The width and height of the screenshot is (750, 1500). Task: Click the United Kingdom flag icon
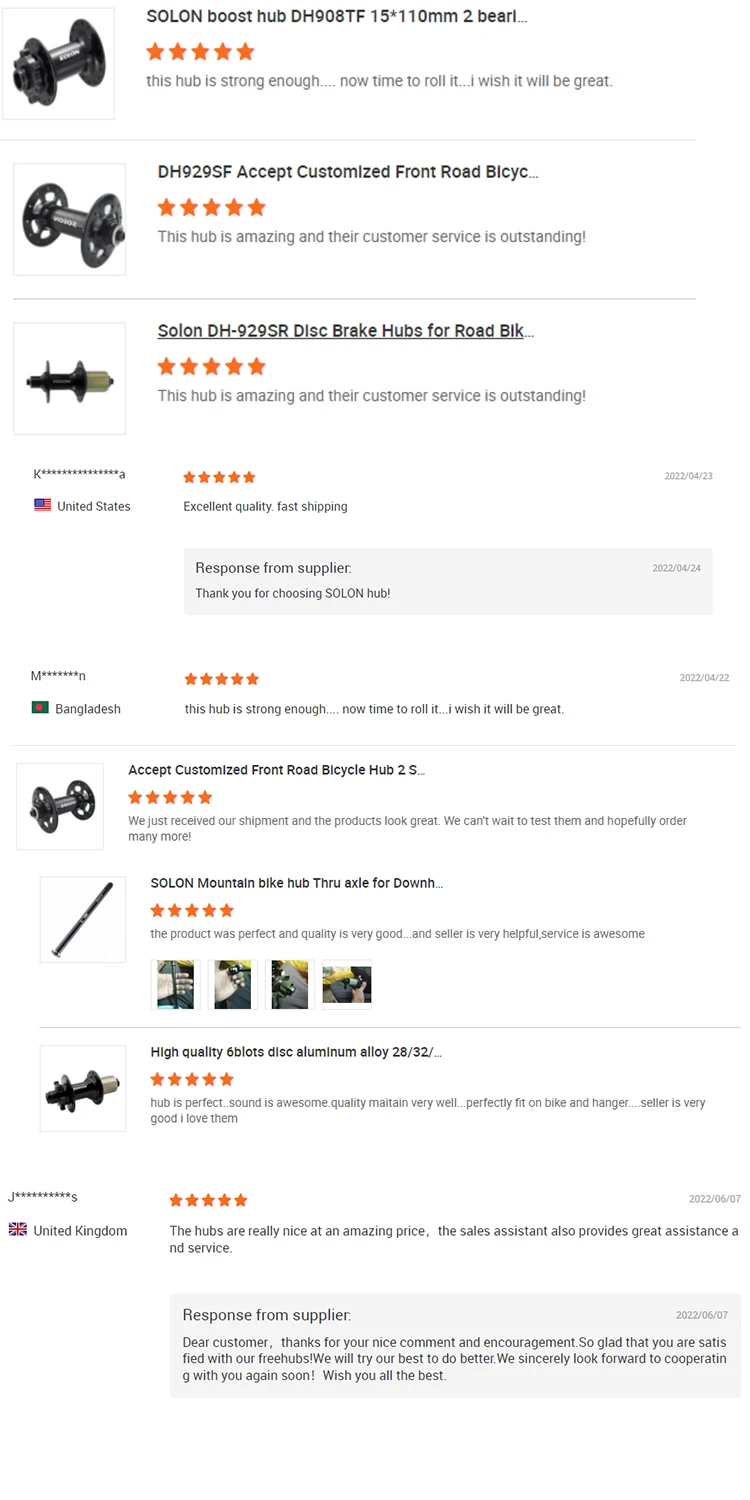pos(18,1230)
